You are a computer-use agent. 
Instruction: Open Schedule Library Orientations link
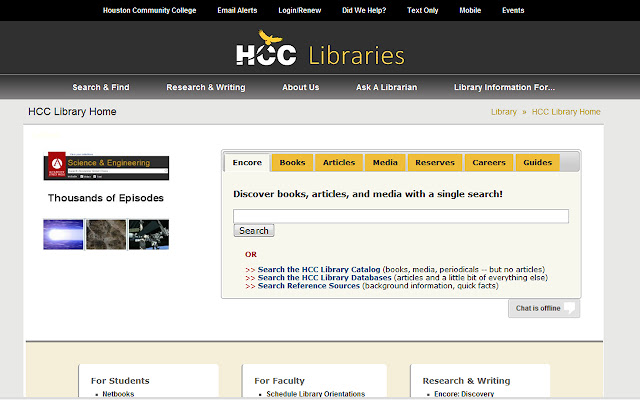pos(316,394)
